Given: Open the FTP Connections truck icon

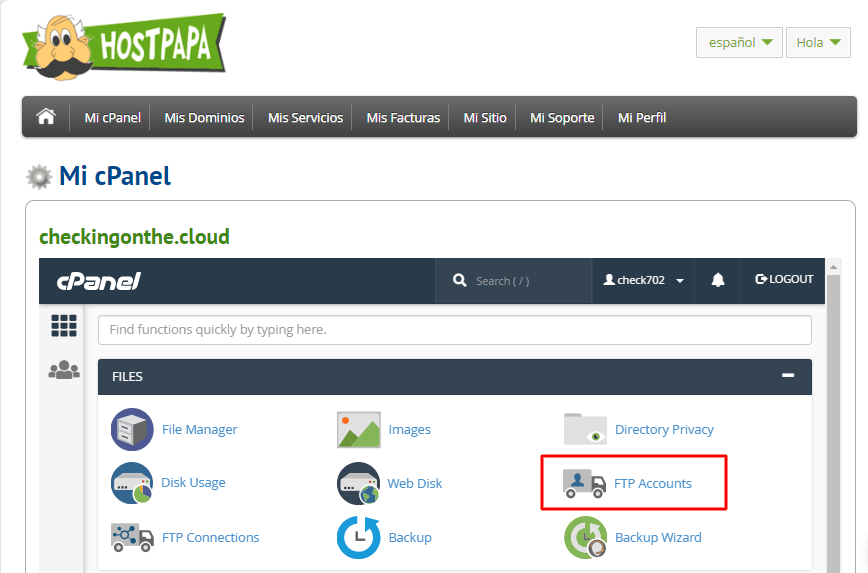Looking at the screenshot, I should tap(132, 537).
